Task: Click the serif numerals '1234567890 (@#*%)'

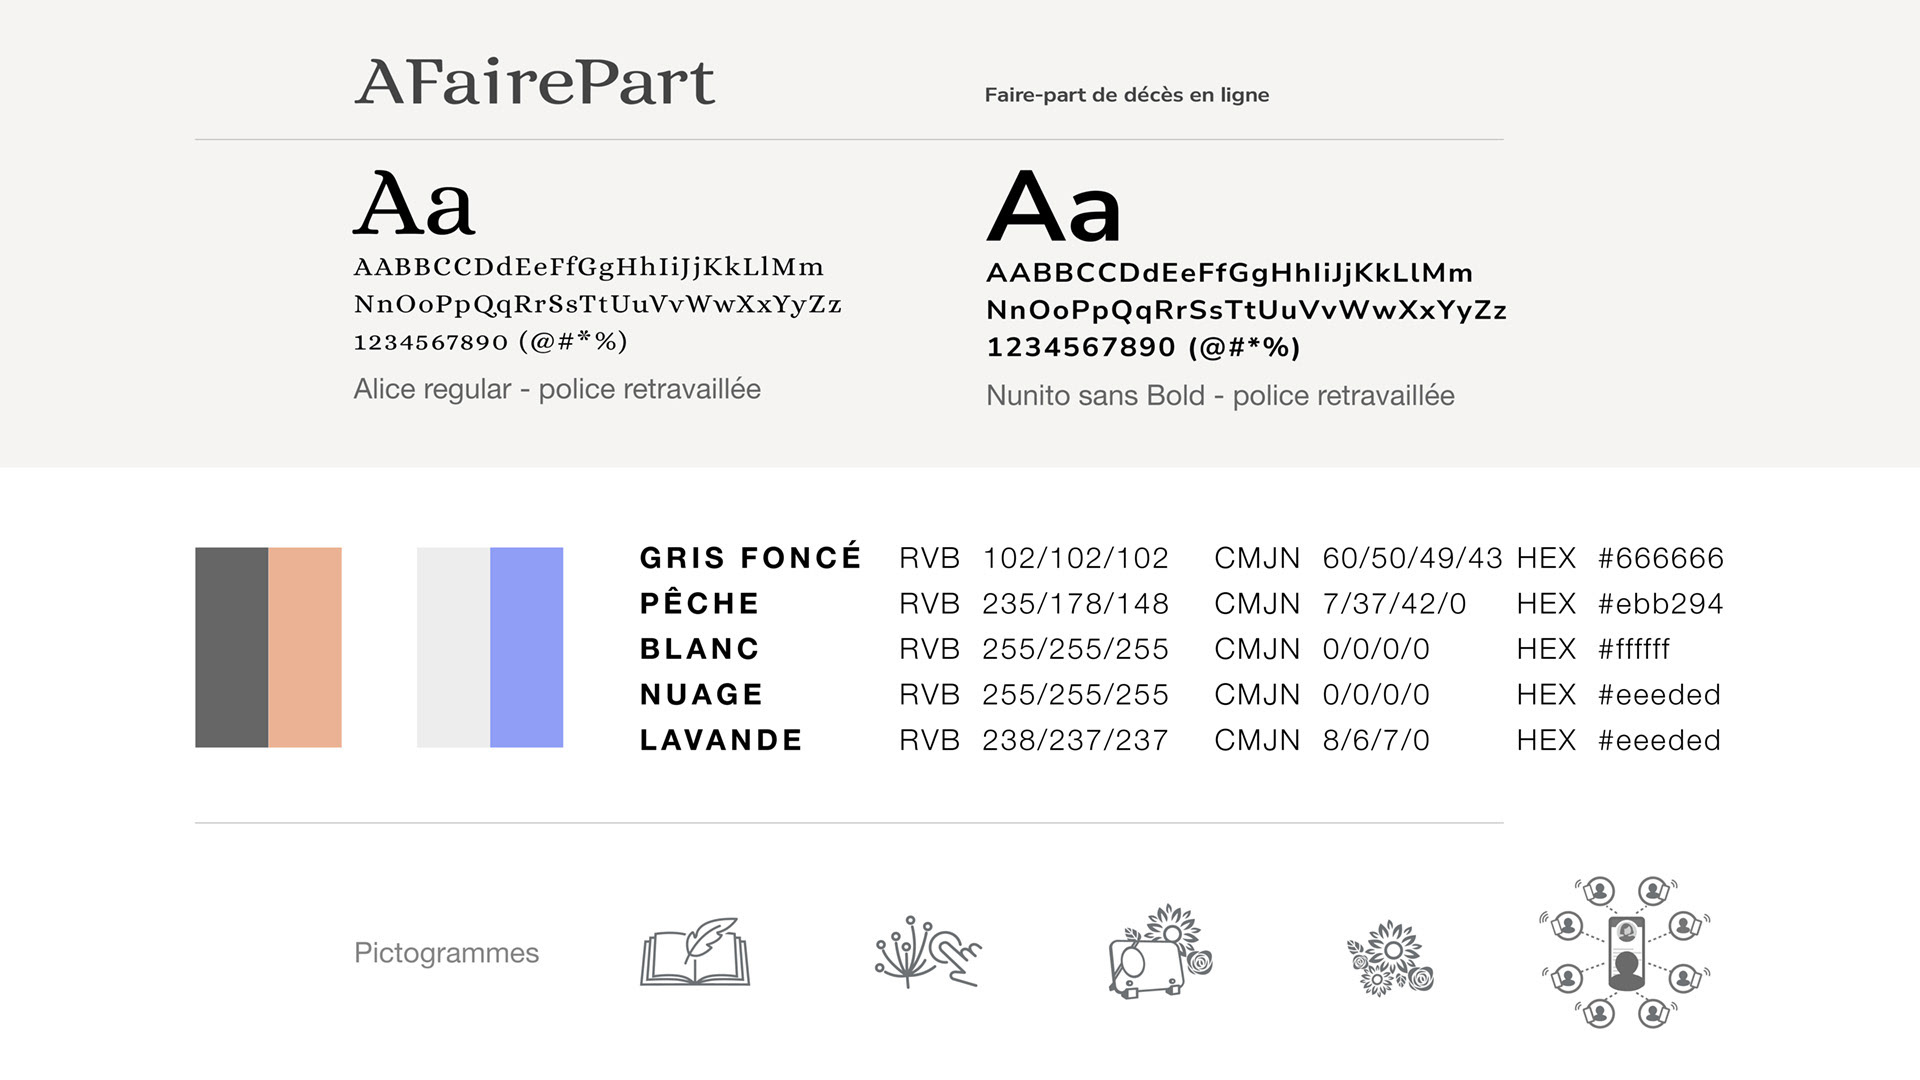Action: tap(491, 341)
